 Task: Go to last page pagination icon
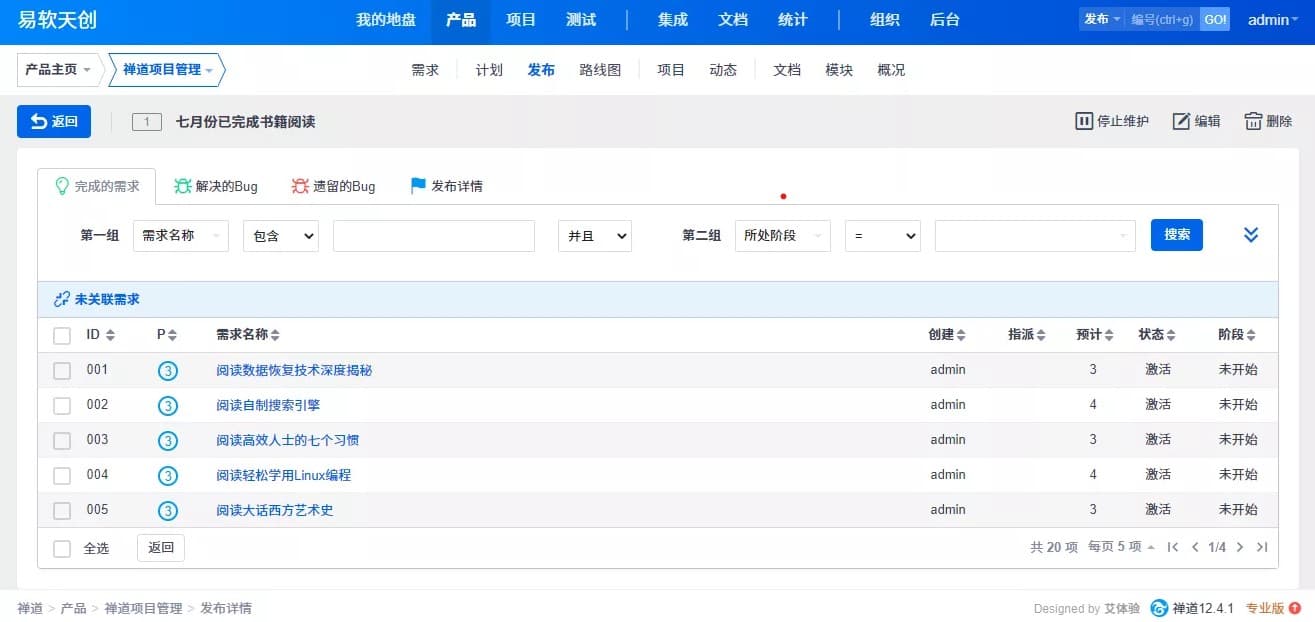[x=1262, y=547]
